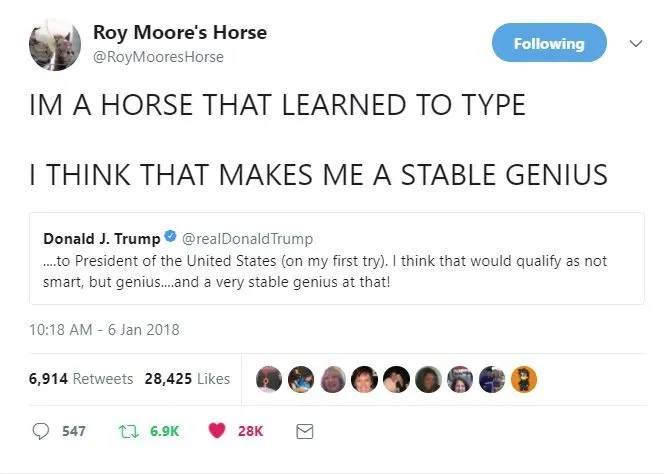Open Roy Moore's Horse profile avatar
The width and height of the screenshot is (664, 474).
pyautogui.click(x=55, y=45)
